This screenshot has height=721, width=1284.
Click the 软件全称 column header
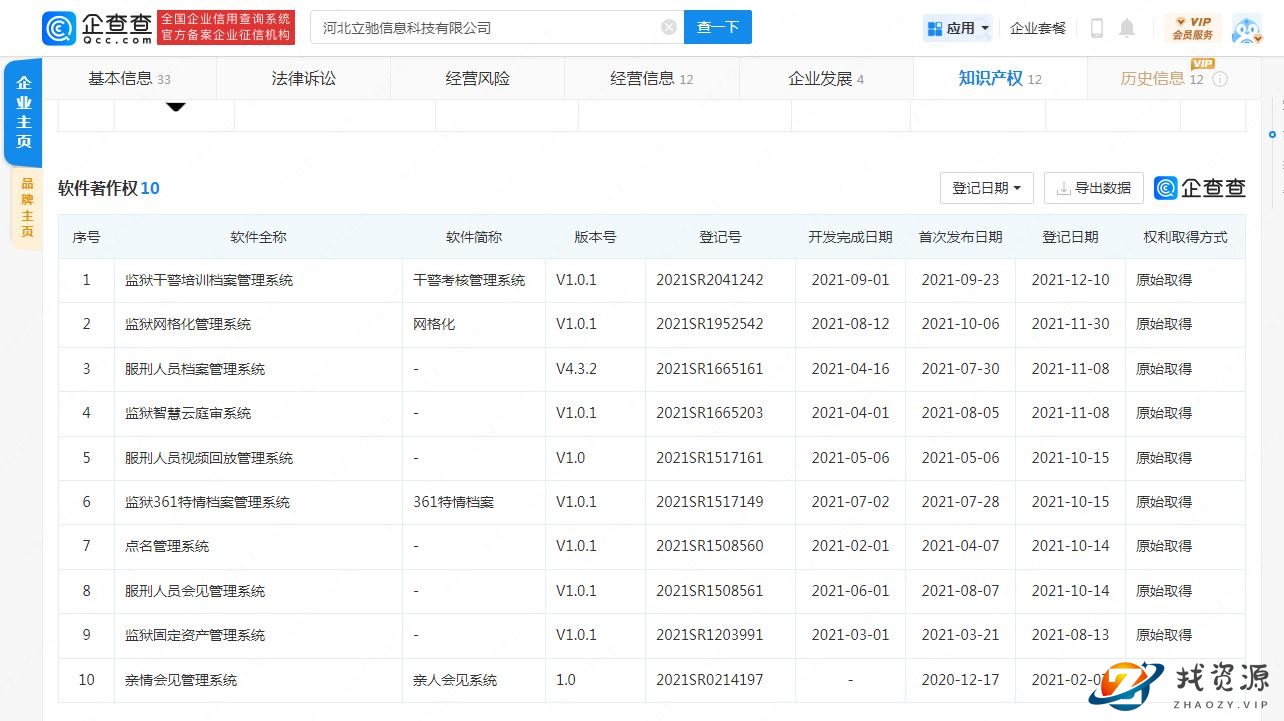pyautogui.click(x=258, y=237)
